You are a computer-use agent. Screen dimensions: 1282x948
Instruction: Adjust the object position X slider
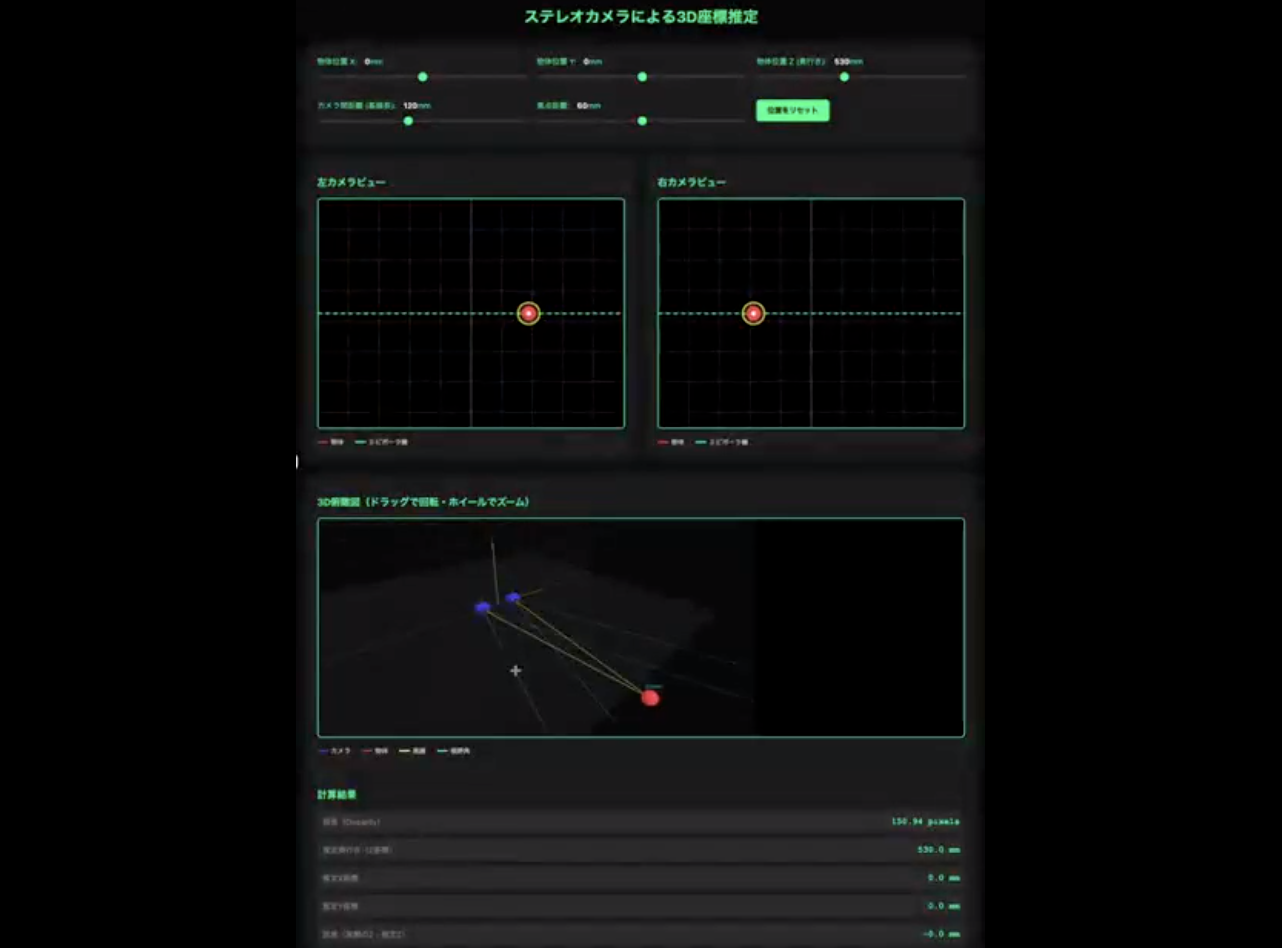pyautogui.click(x=422, y=77)
